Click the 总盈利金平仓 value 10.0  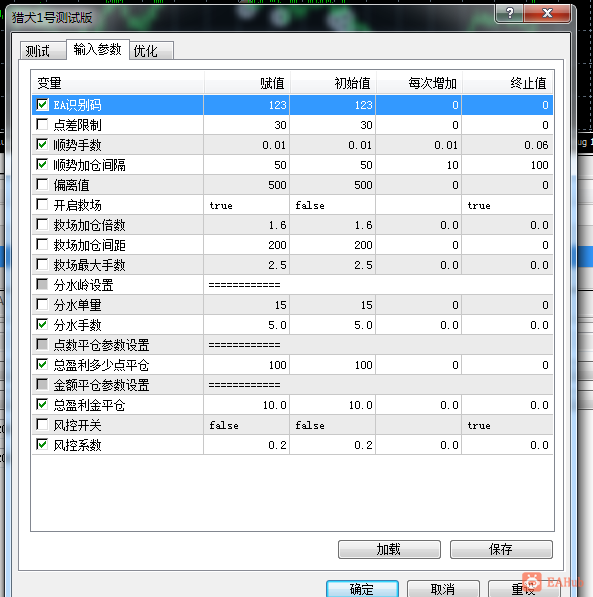[x=246, y=405]
